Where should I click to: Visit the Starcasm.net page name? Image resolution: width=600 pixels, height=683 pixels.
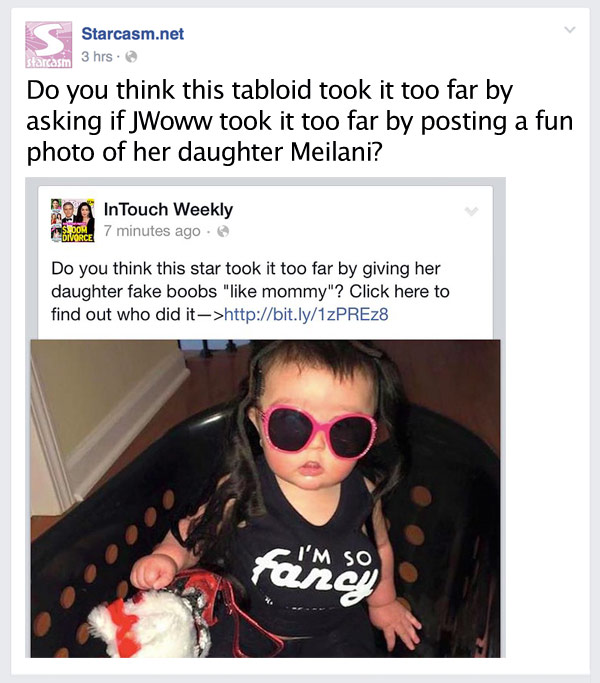[x=132, y=34]
